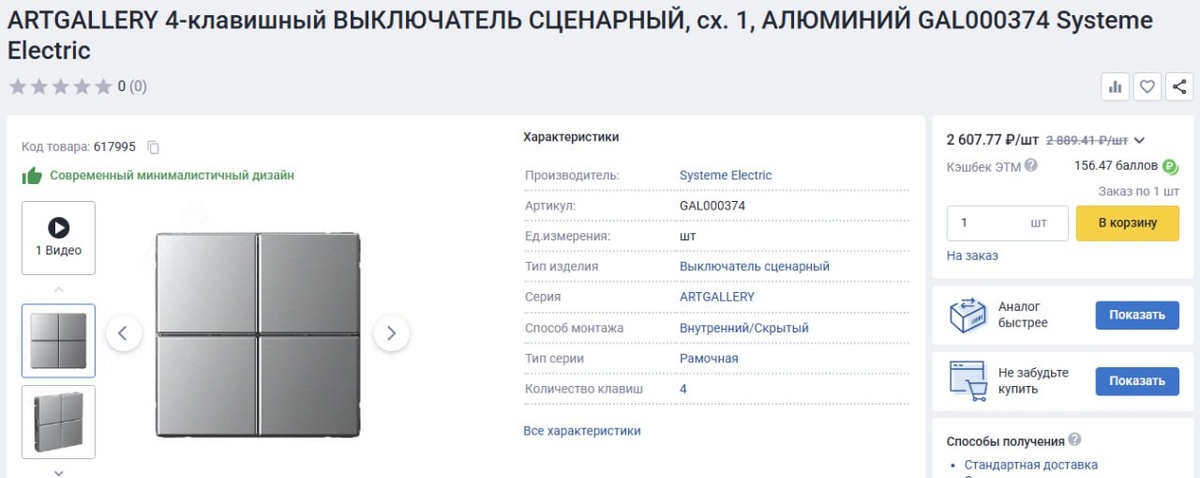
Task: Show previous product image with left arrow
Action: (x=123, y=333)
